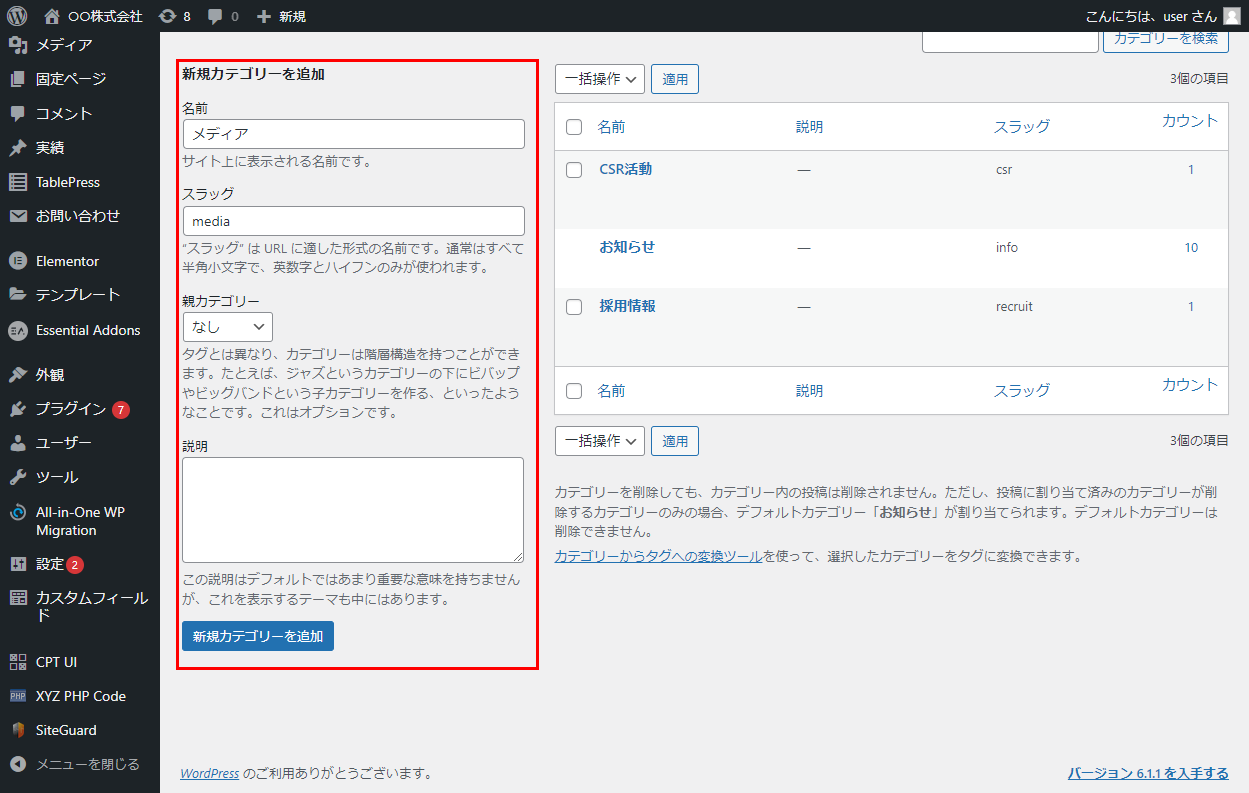The image size is (1249, 793).
Task: Check the CSR活動 category checkbox
Action: 574,170
